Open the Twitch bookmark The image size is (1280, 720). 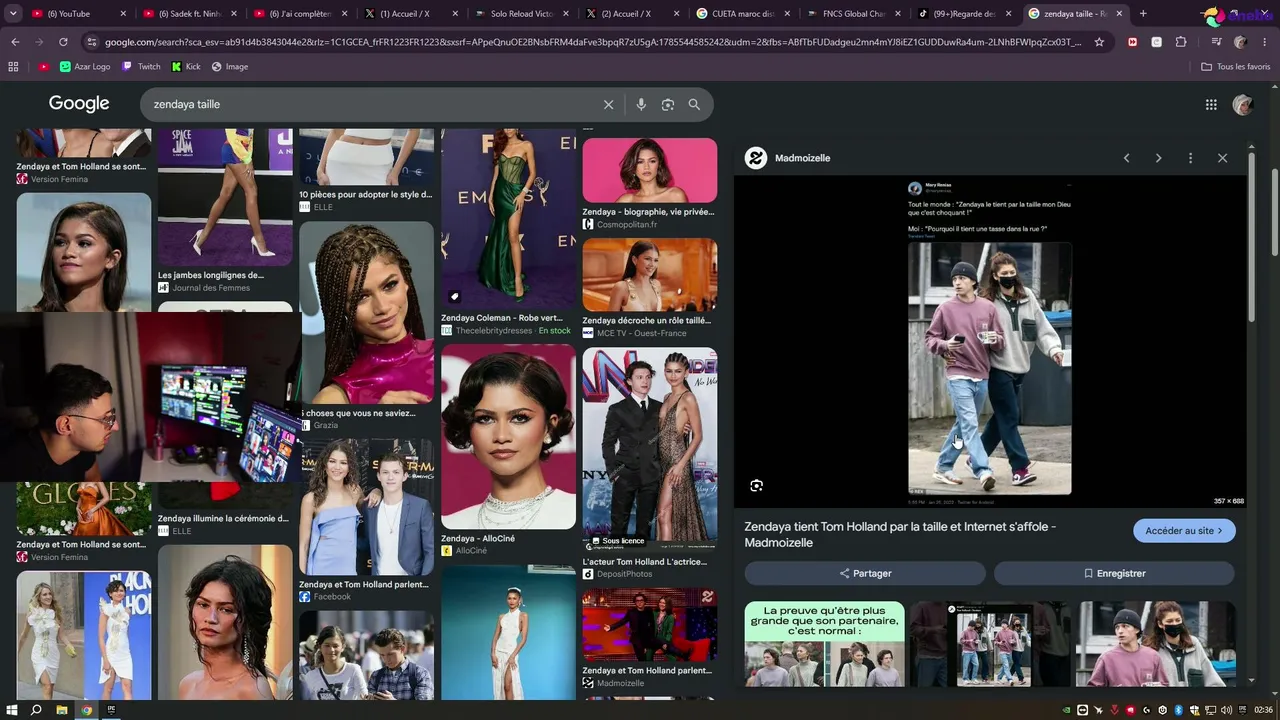pos(141,66)
